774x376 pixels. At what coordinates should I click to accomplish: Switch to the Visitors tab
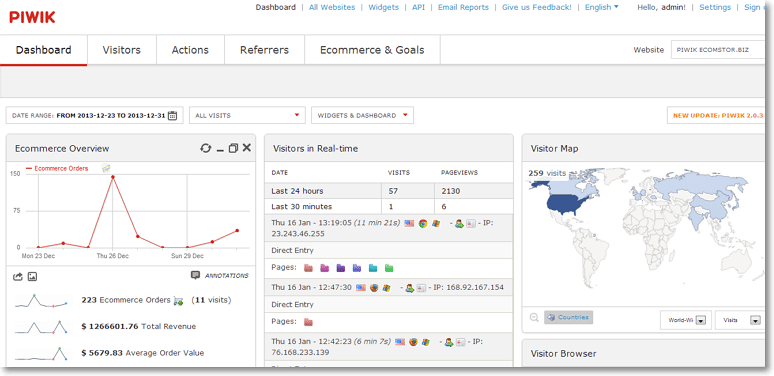click(x=121, y=50)
